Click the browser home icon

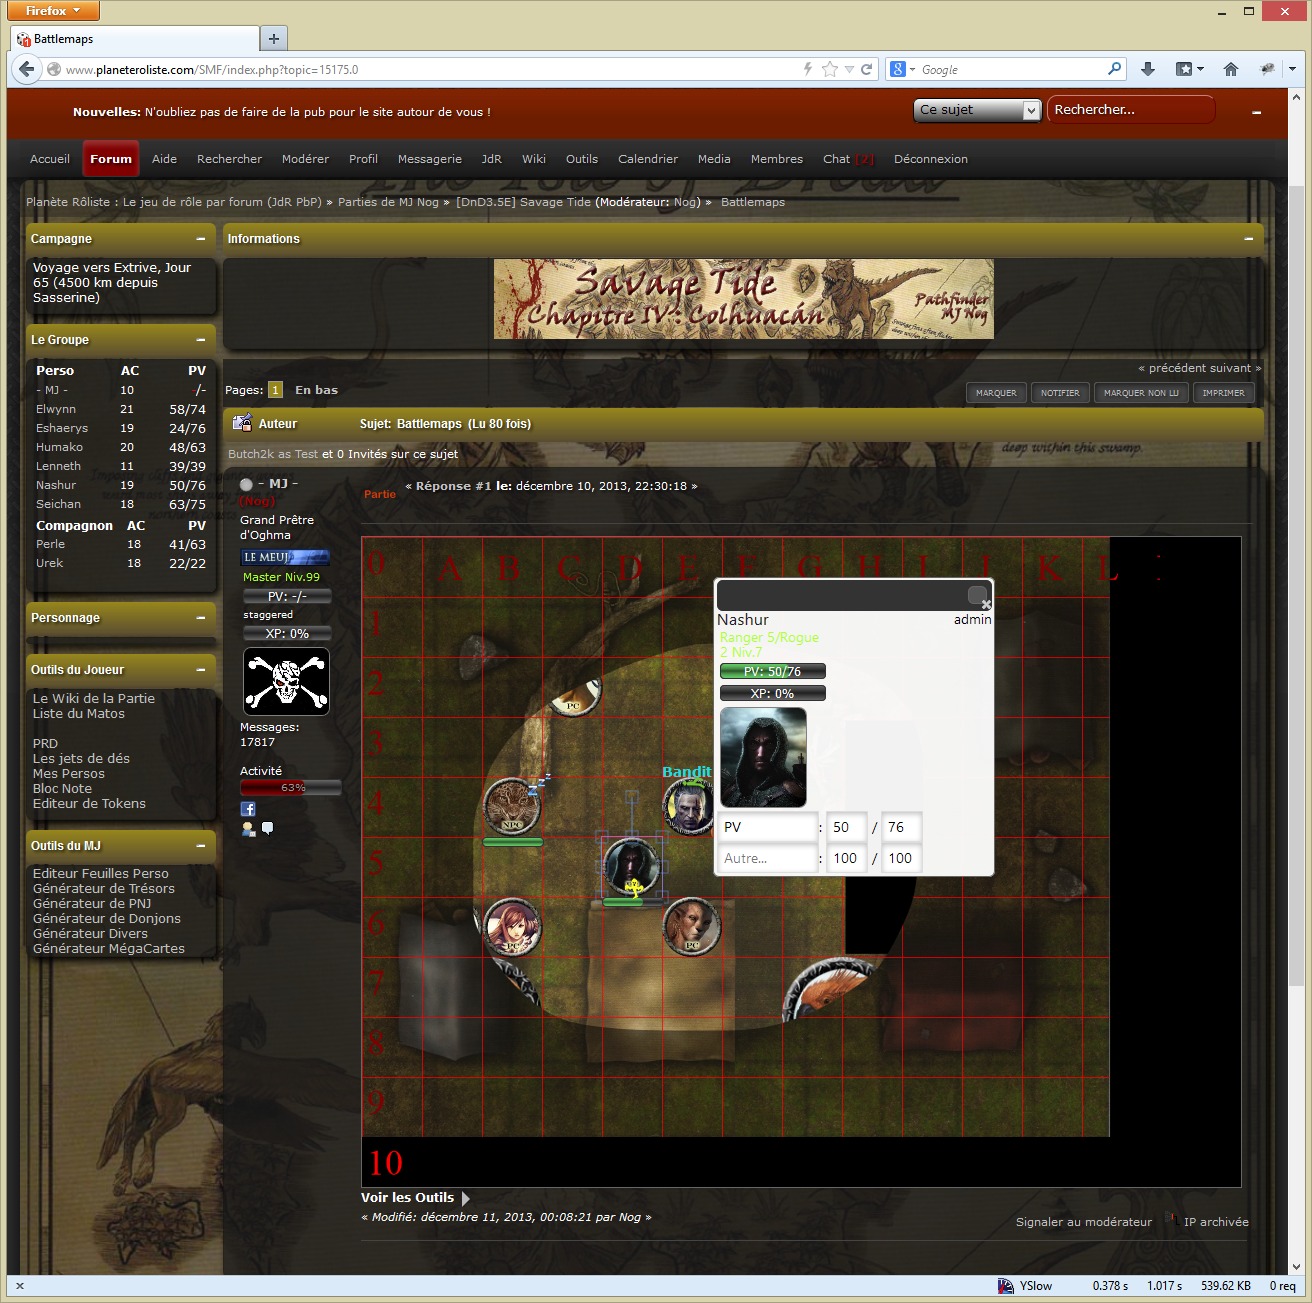click(x=1231, y=69)
